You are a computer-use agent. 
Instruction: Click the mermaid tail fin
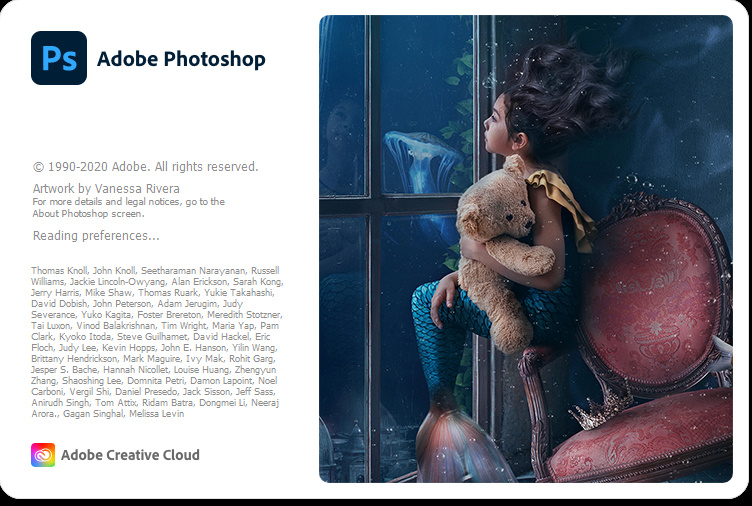[x=458, y=444]
